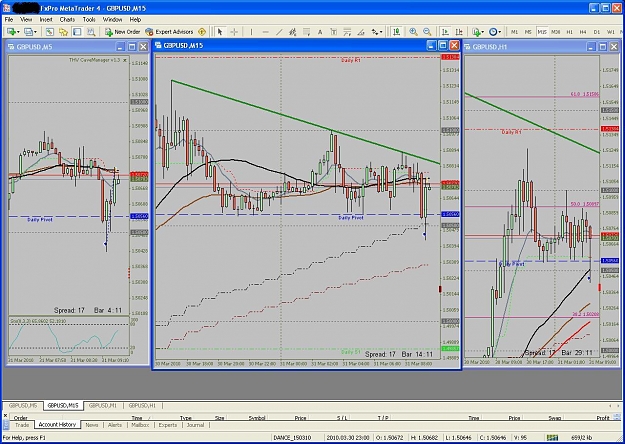Select the text 'A' tool
Viewport: 625px width, 444px height.
coord(320,32)
